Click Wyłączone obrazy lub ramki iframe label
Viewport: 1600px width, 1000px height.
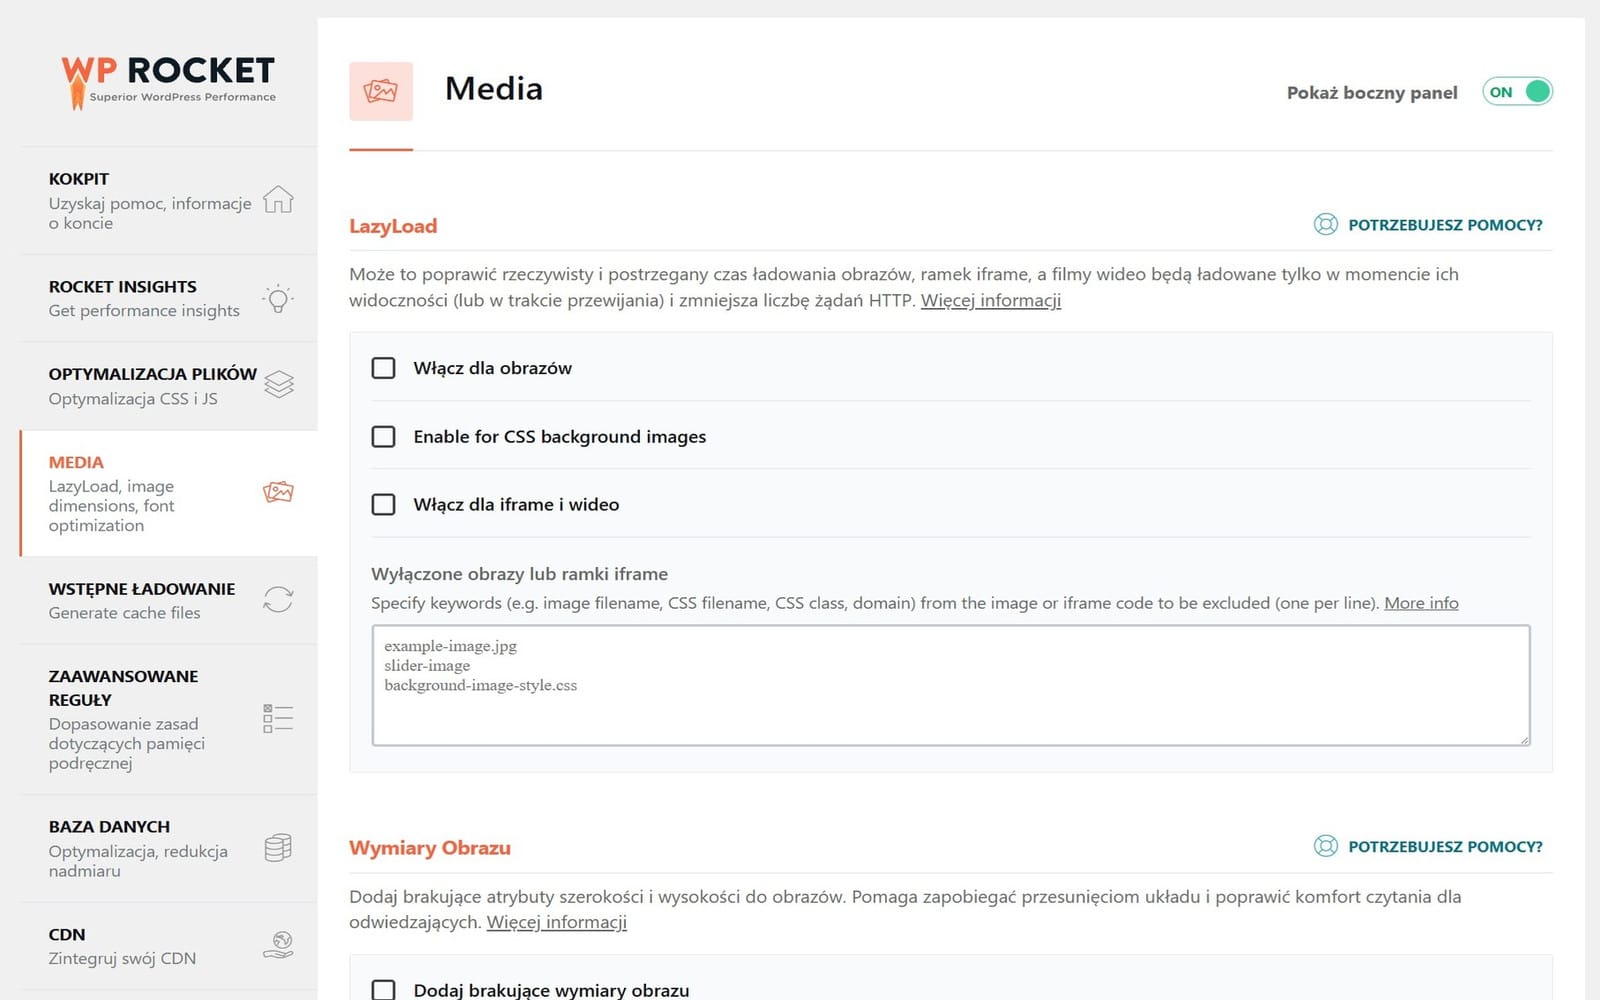coord(519,574)
